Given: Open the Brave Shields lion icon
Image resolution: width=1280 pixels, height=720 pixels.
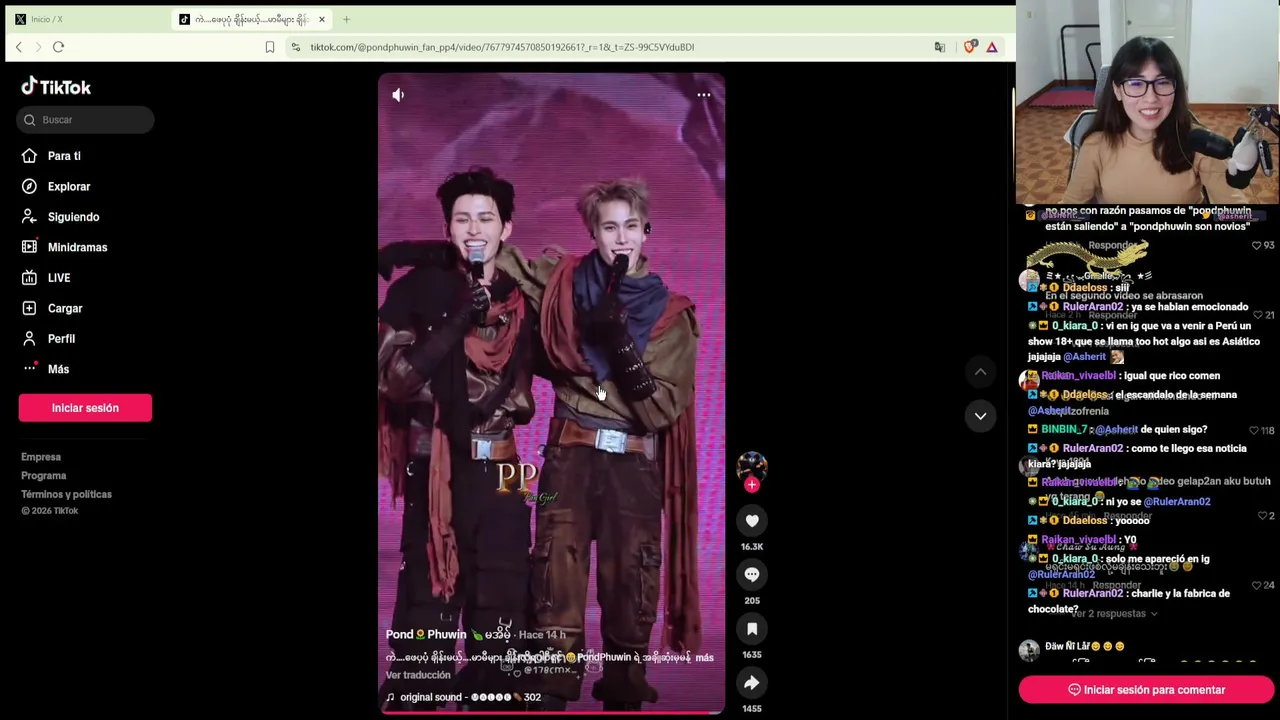Looking at the screenshot, I should tap(969, 47).
